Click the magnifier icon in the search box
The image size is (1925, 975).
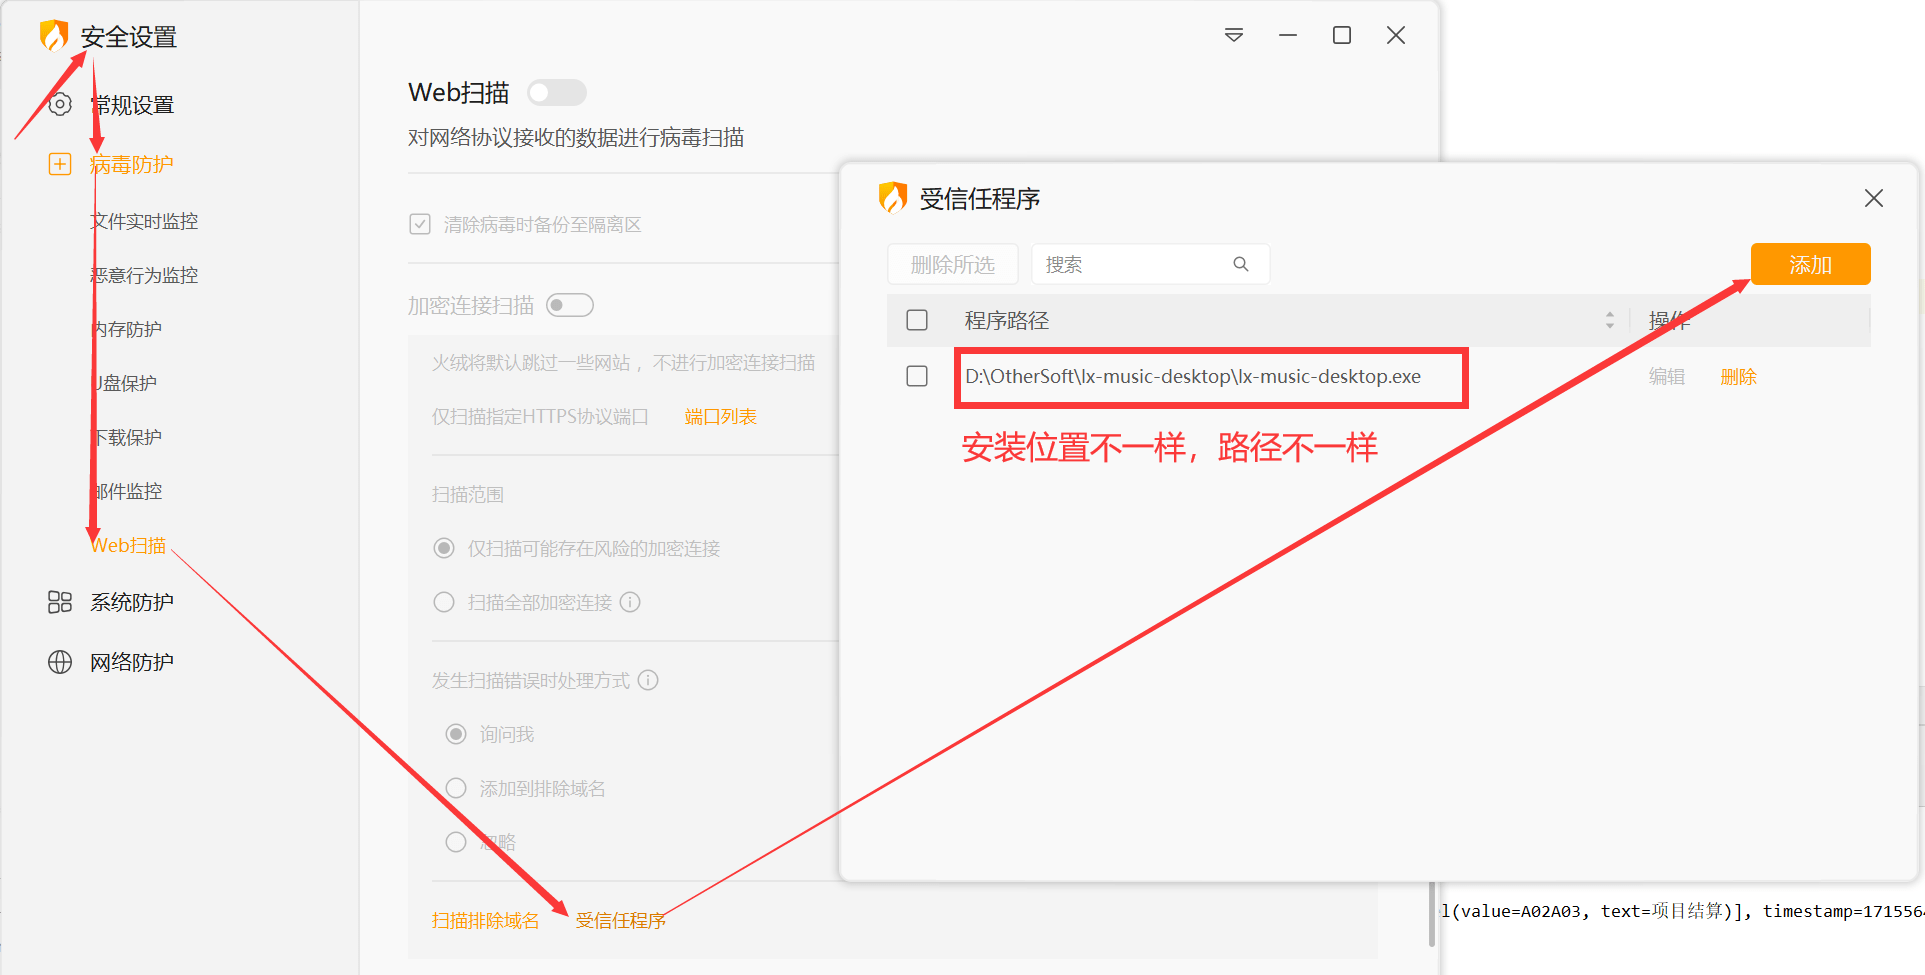(x=1240, y=263)
